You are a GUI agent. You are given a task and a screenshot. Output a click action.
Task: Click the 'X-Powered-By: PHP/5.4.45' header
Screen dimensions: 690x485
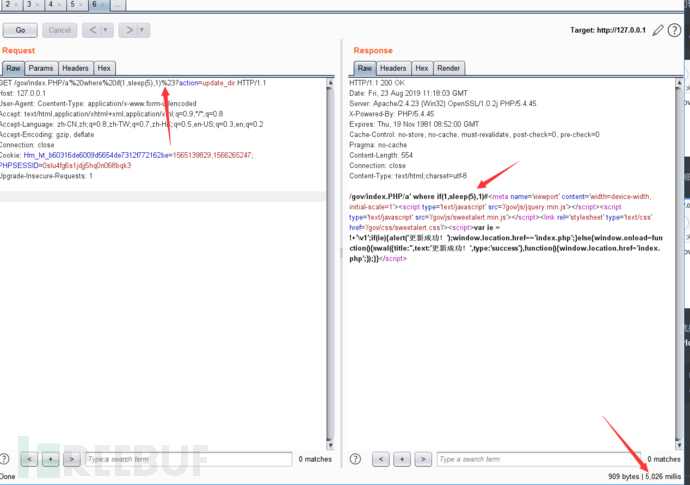coord(392,114)
